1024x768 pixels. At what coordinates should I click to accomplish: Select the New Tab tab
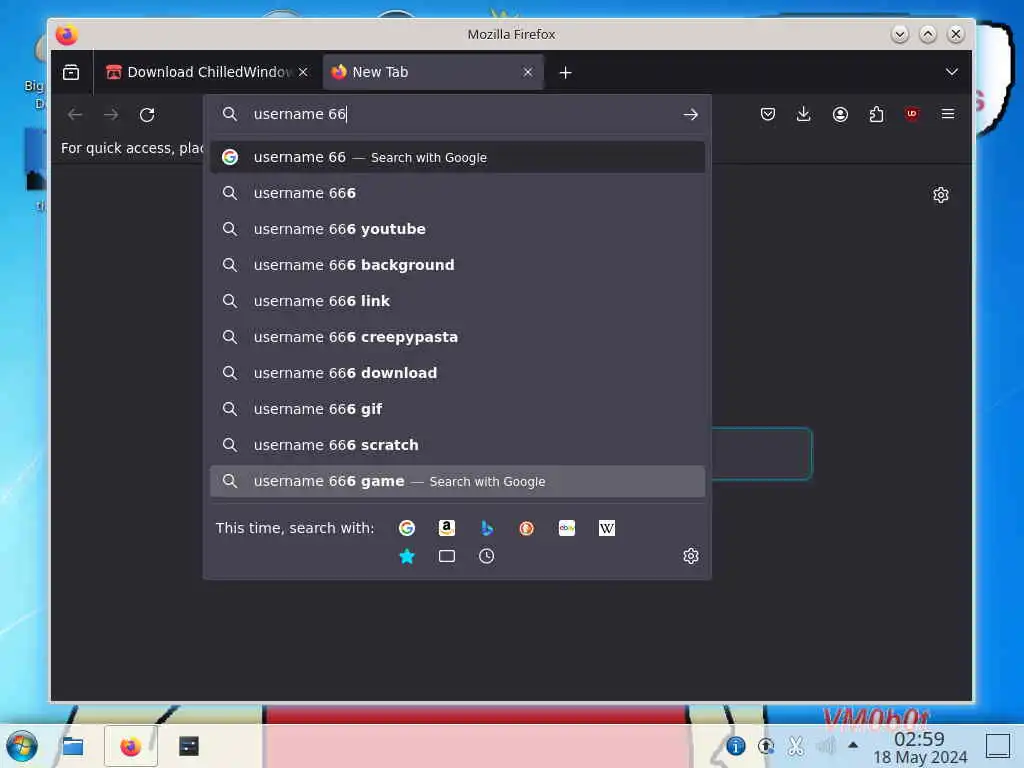tap(433, 72)
